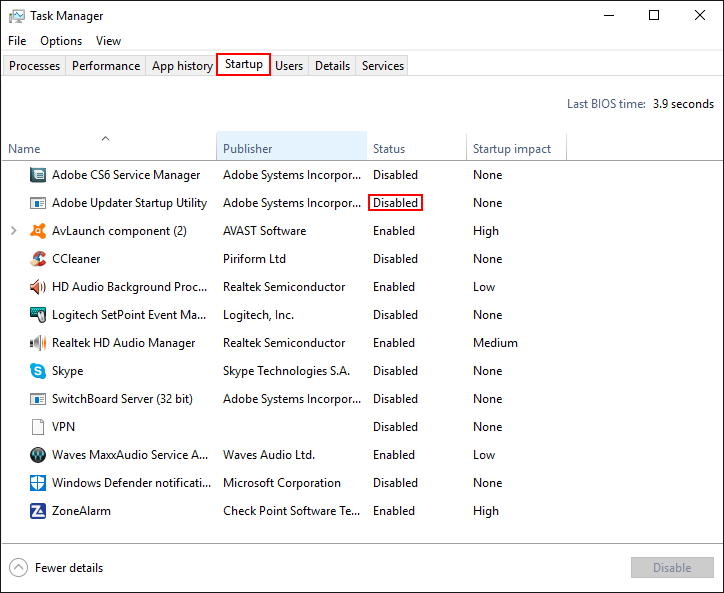
Task: Click the CCleaner icon
Action: 38,259
